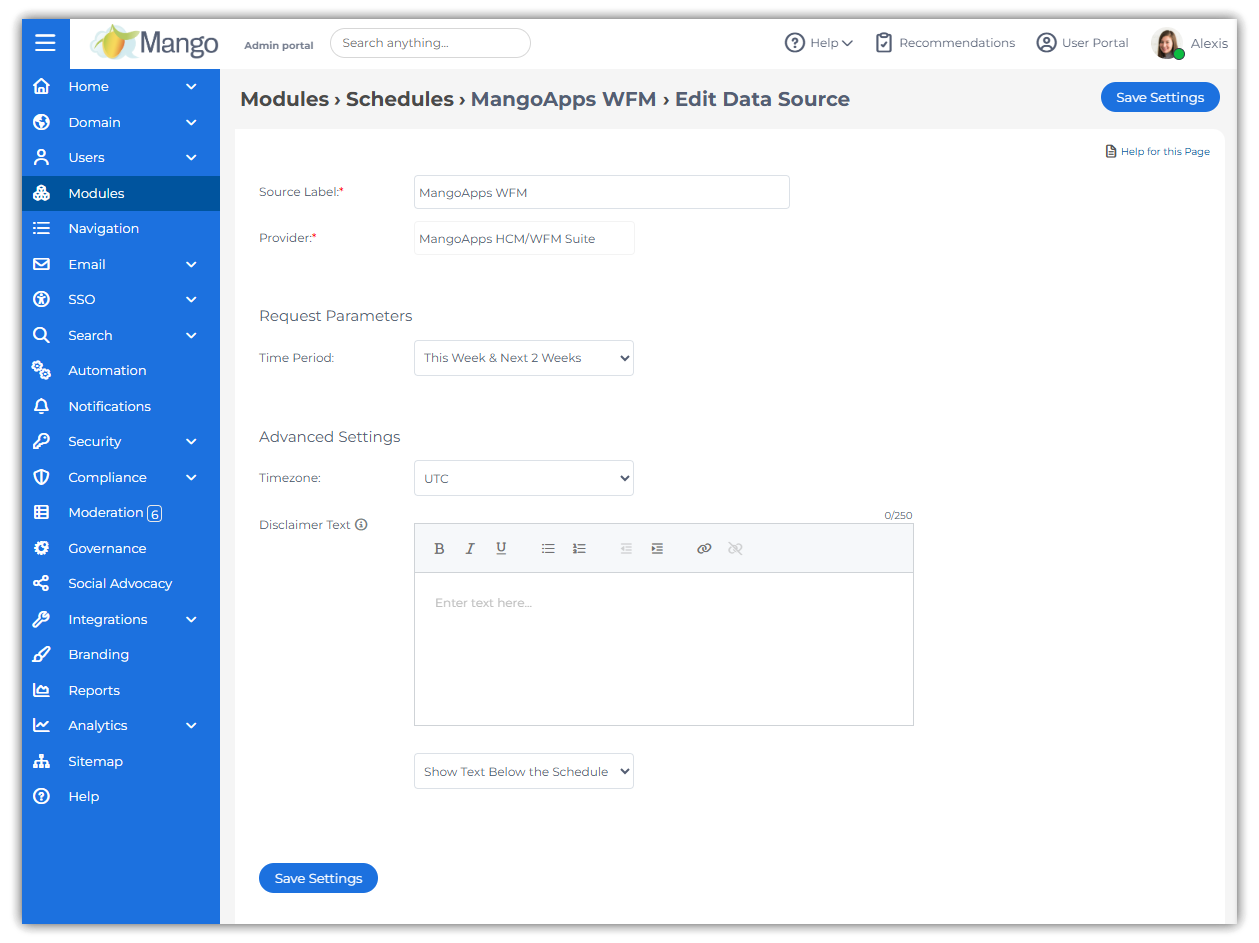Insert a bulleted list
This screenshot has width=1259, height=943.
[548, 549]
